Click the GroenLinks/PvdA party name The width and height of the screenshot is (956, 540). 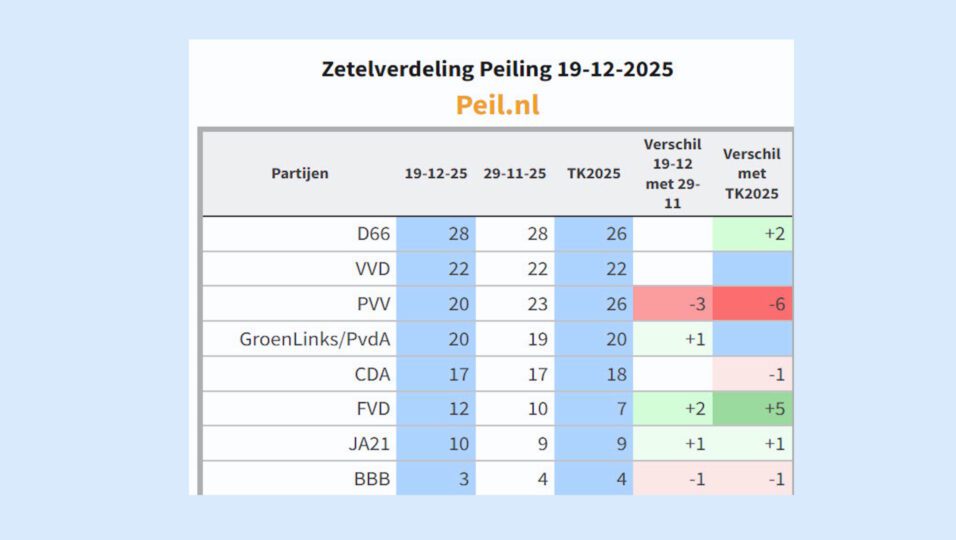[314, 339]
